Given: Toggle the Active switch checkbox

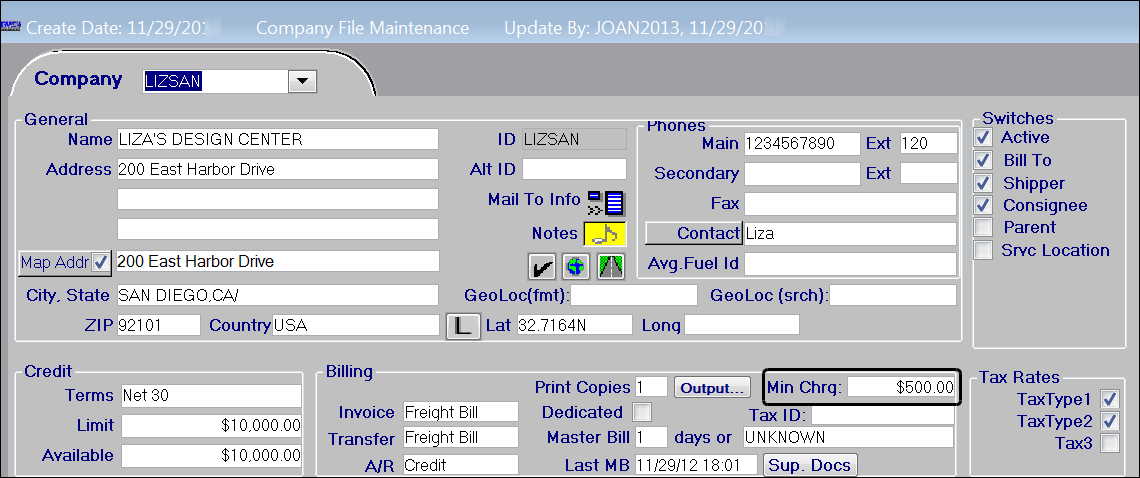Looking at the screenshot, I should (x=983, y=138).
